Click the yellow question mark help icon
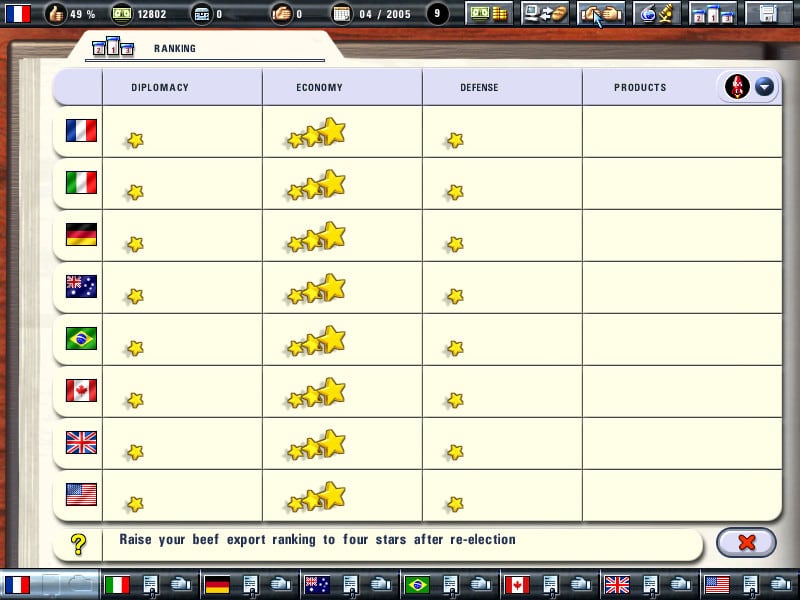800x600 pixels. pyautogui.click(x=78, y=544)
